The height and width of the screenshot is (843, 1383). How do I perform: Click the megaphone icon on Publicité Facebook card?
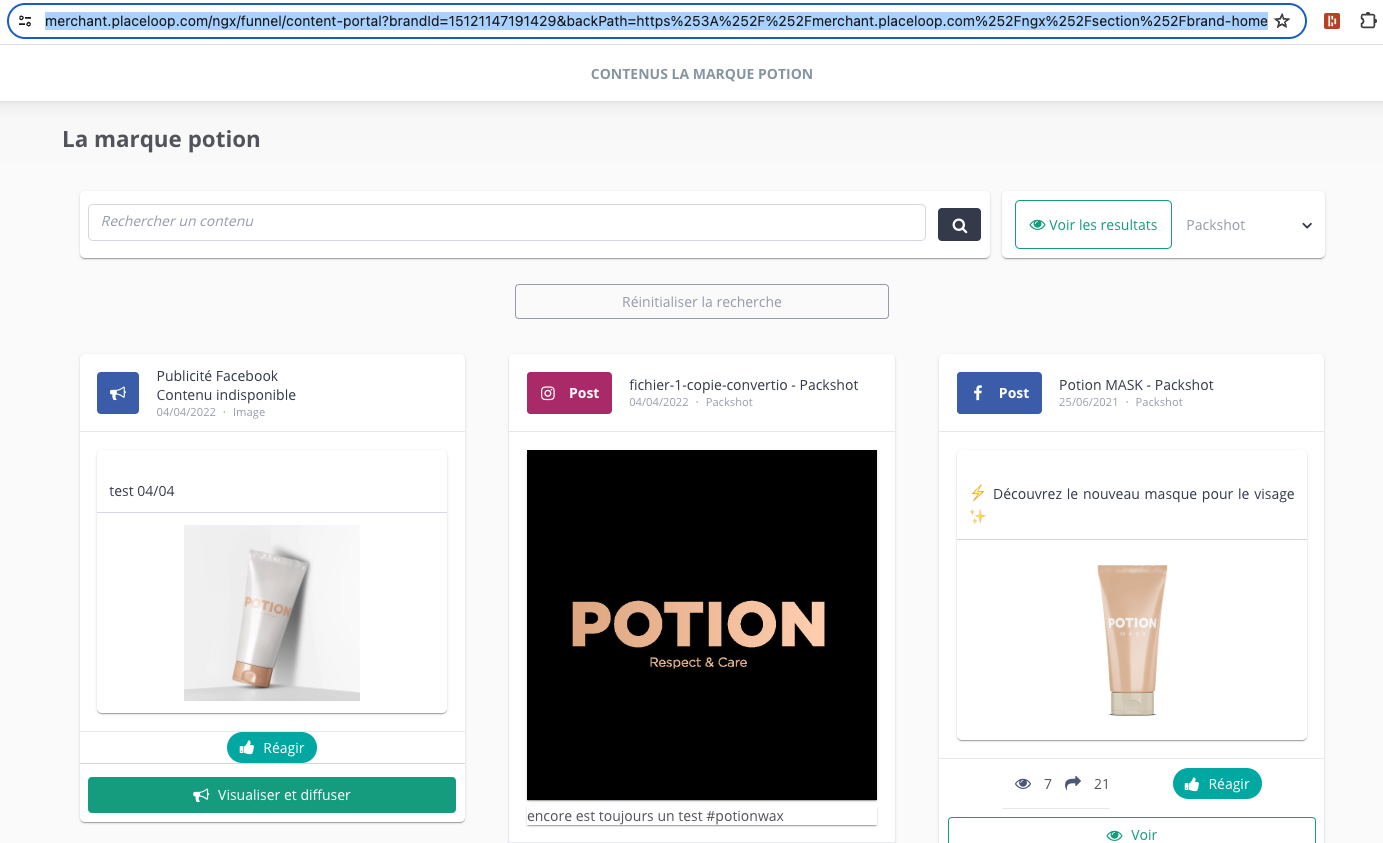pos(118,393)
